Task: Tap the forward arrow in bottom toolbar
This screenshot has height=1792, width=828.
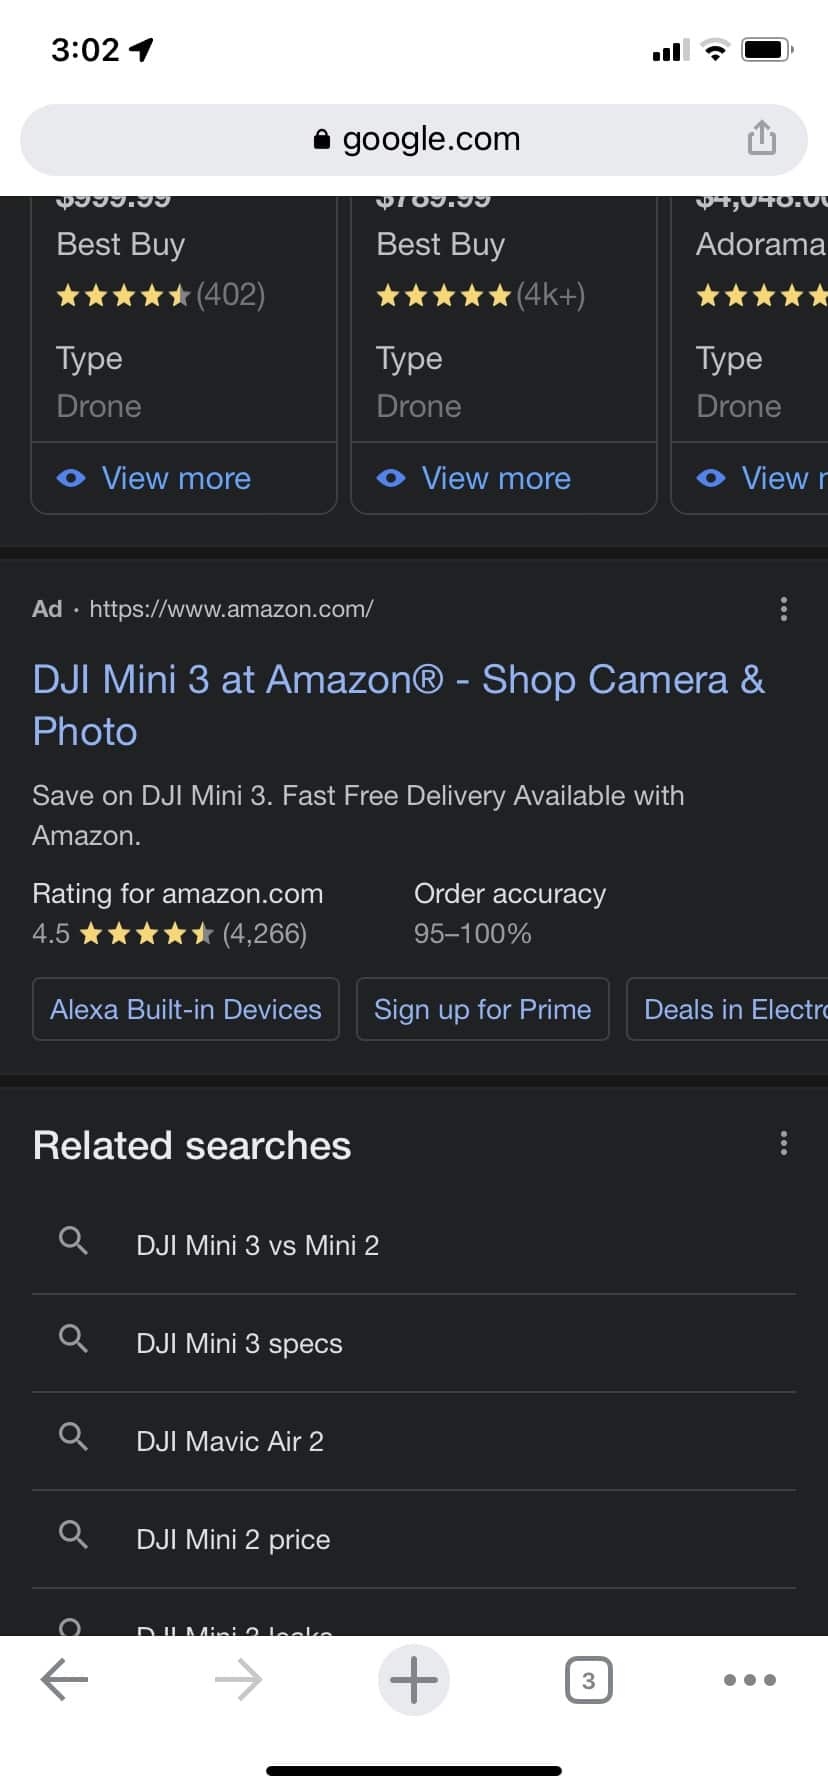Action: 238,1680
